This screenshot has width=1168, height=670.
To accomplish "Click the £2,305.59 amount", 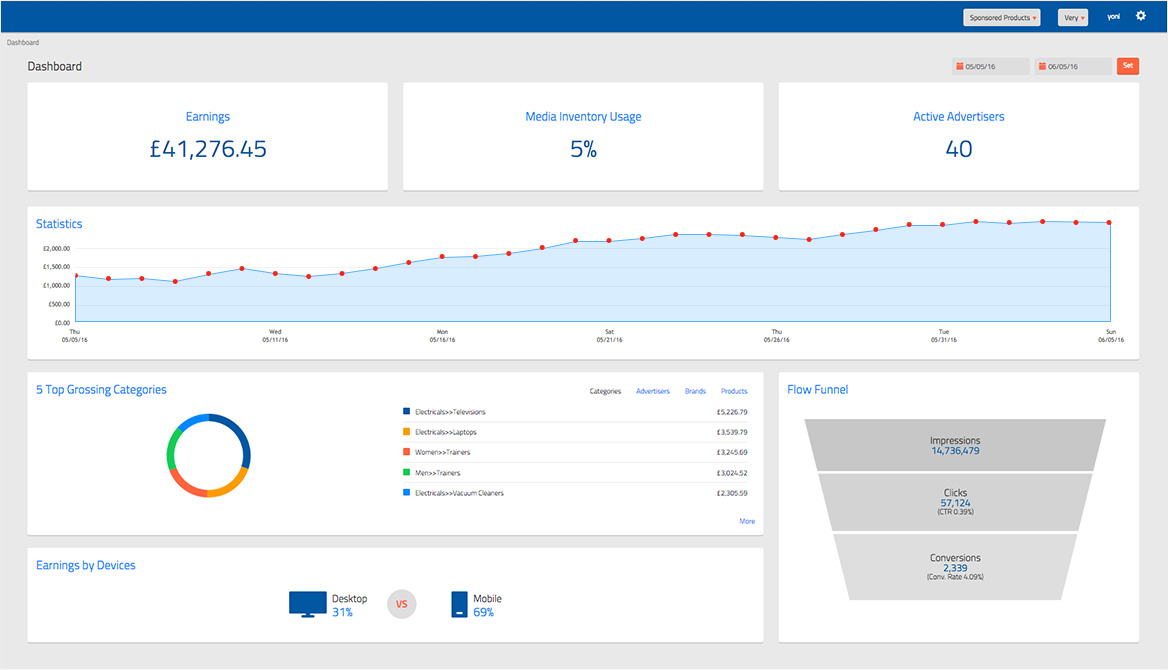I will click(731, 493).
